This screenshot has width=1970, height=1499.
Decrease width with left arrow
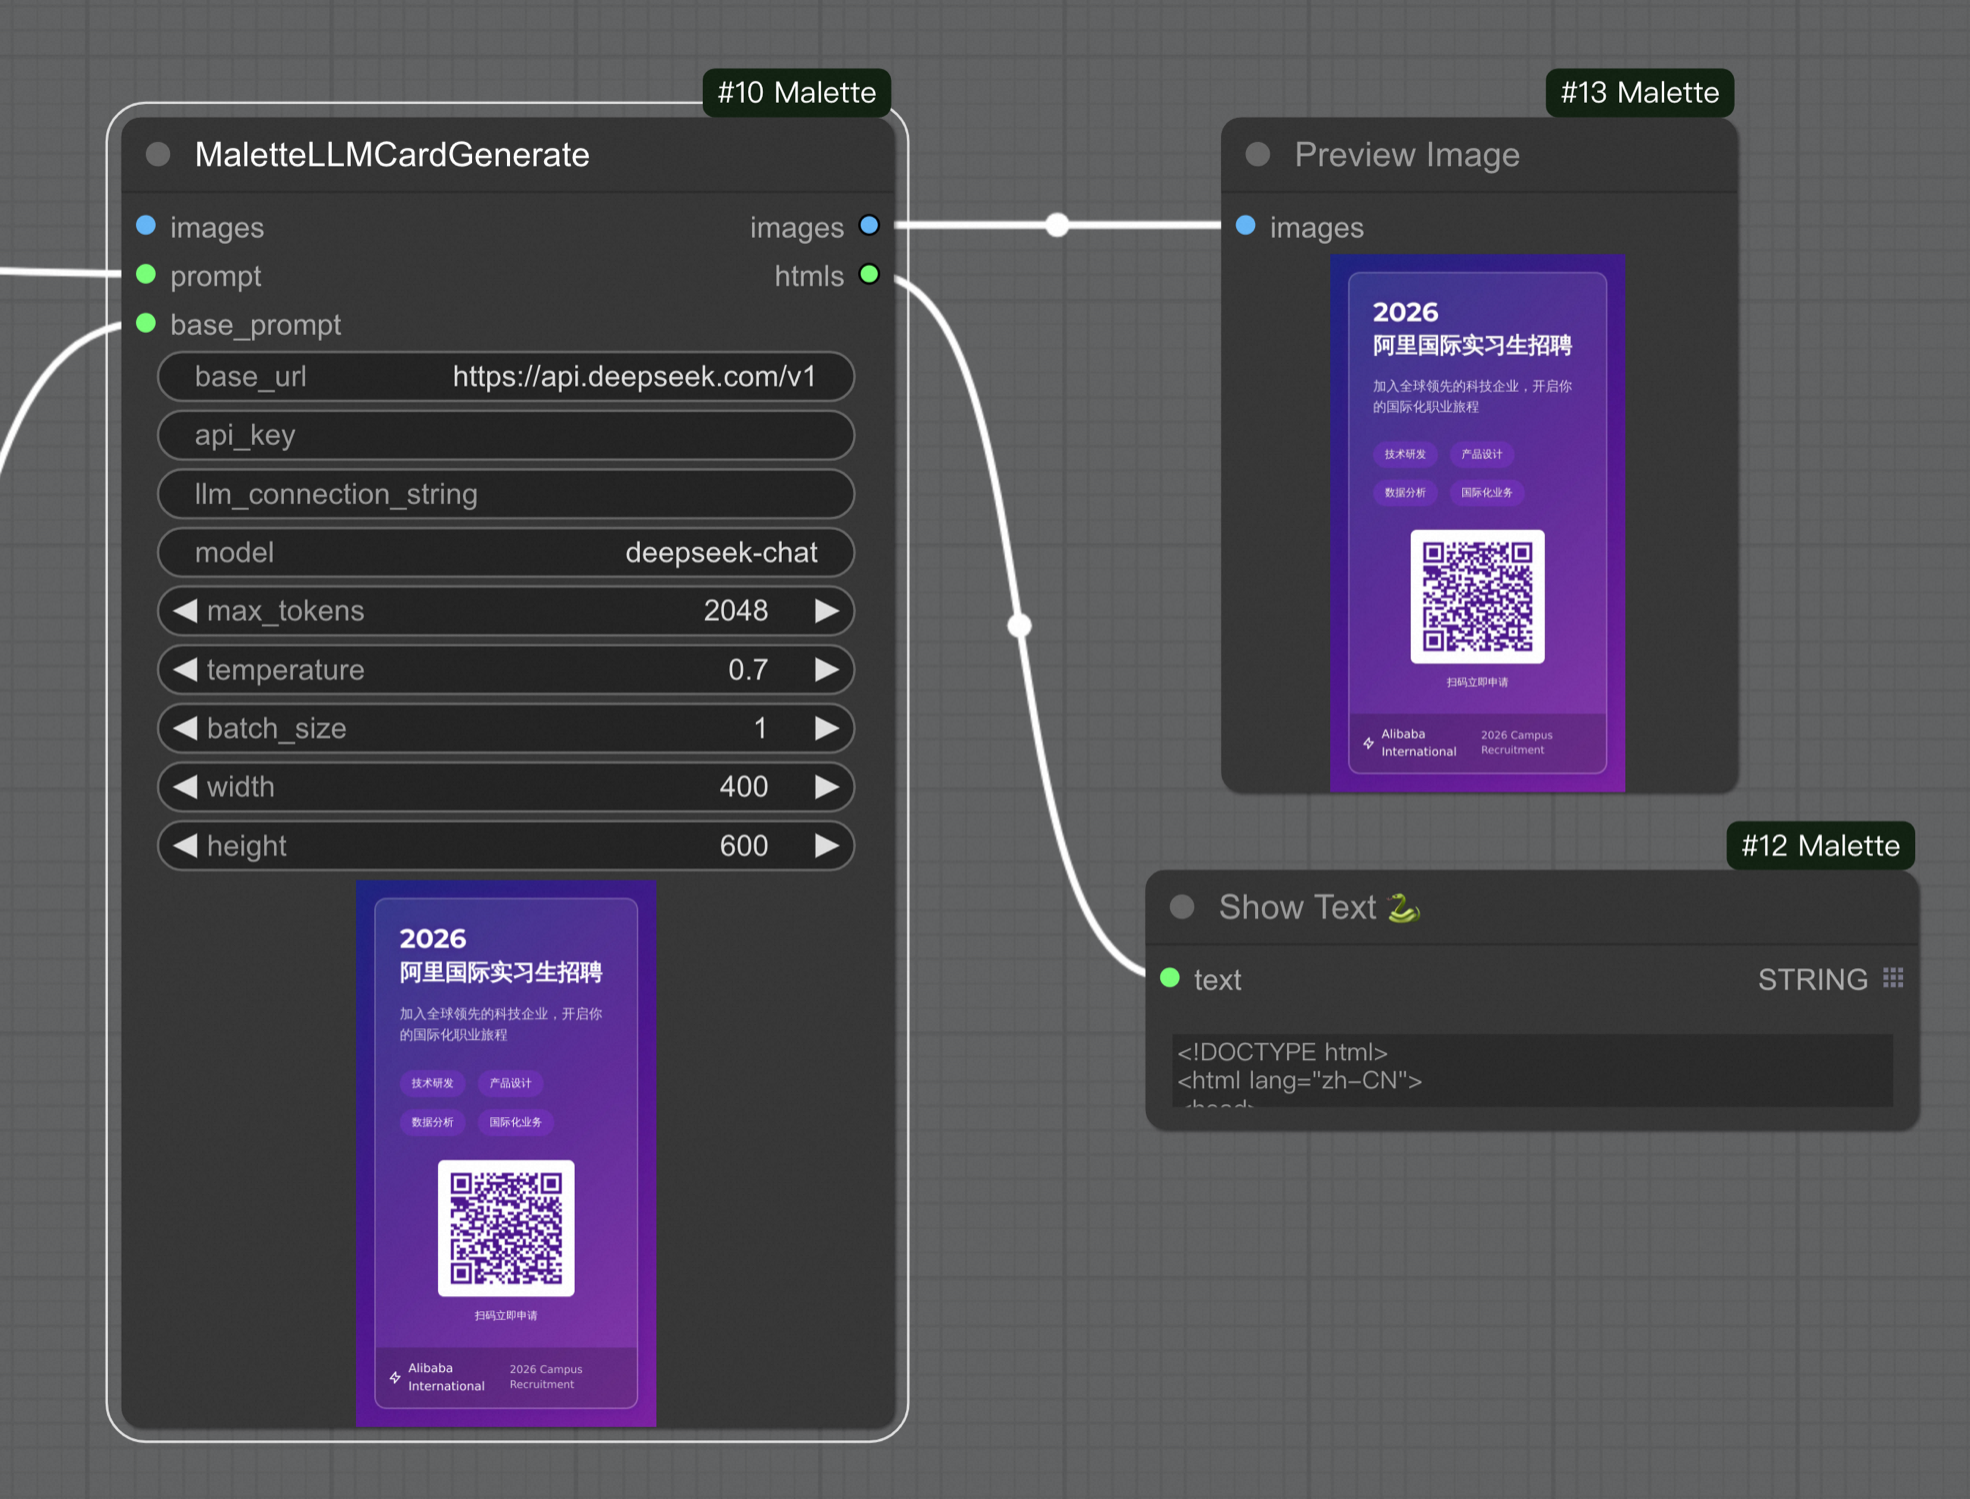(185, 787)
